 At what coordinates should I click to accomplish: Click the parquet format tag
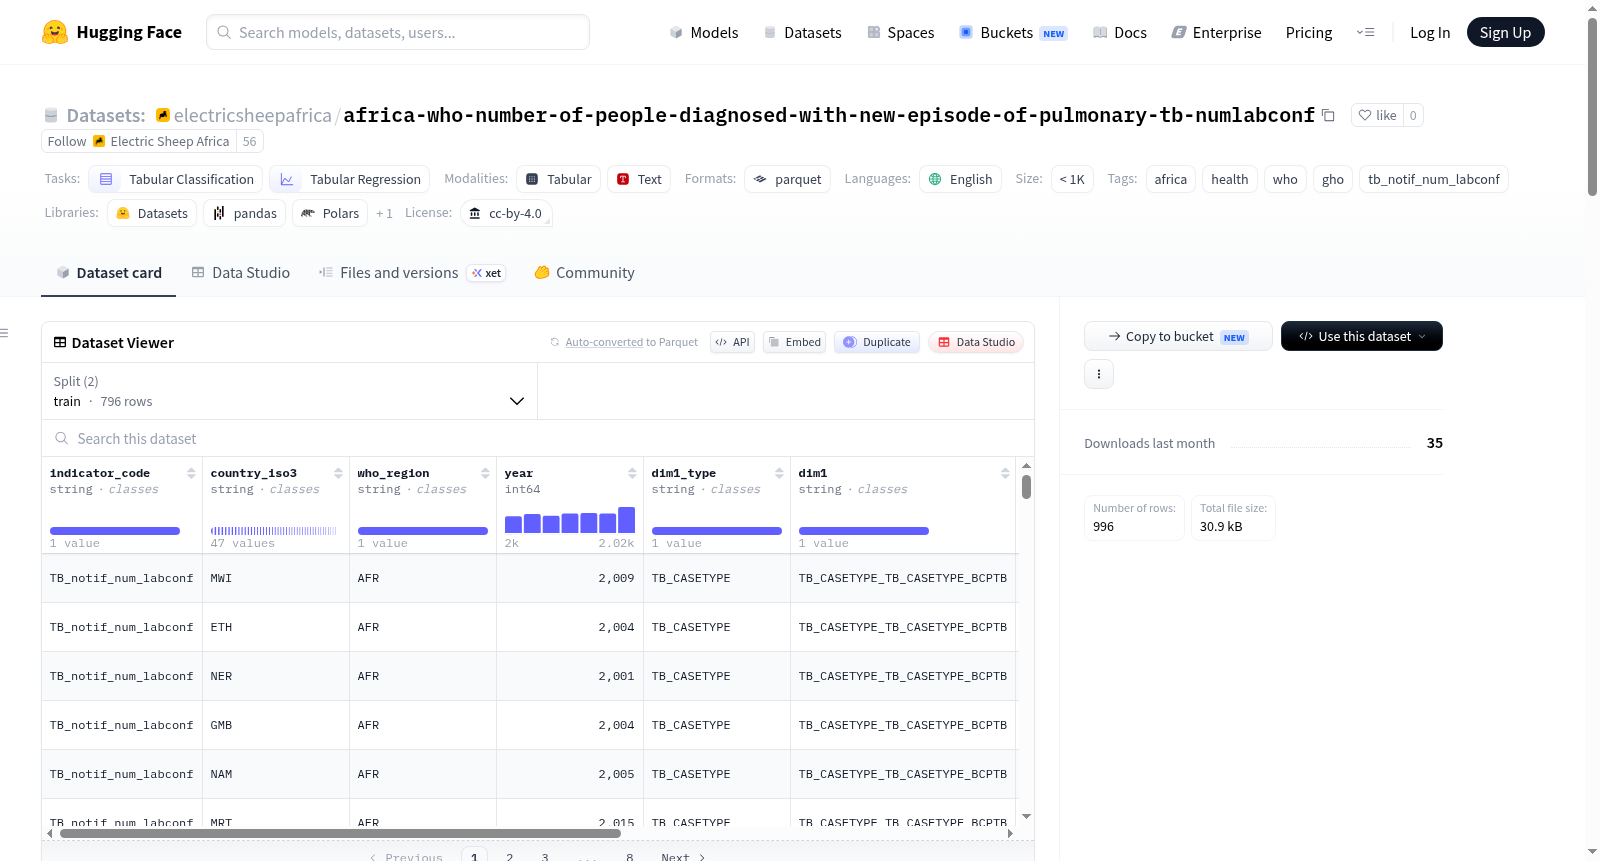point(788,179)
